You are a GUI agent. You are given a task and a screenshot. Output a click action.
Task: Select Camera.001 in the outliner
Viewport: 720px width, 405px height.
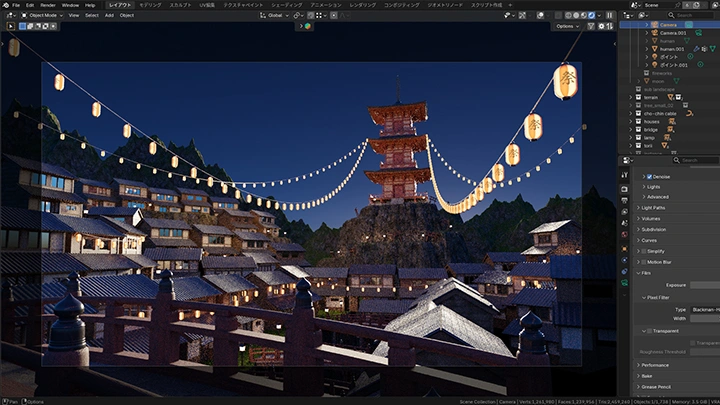[x=673, y=33]
